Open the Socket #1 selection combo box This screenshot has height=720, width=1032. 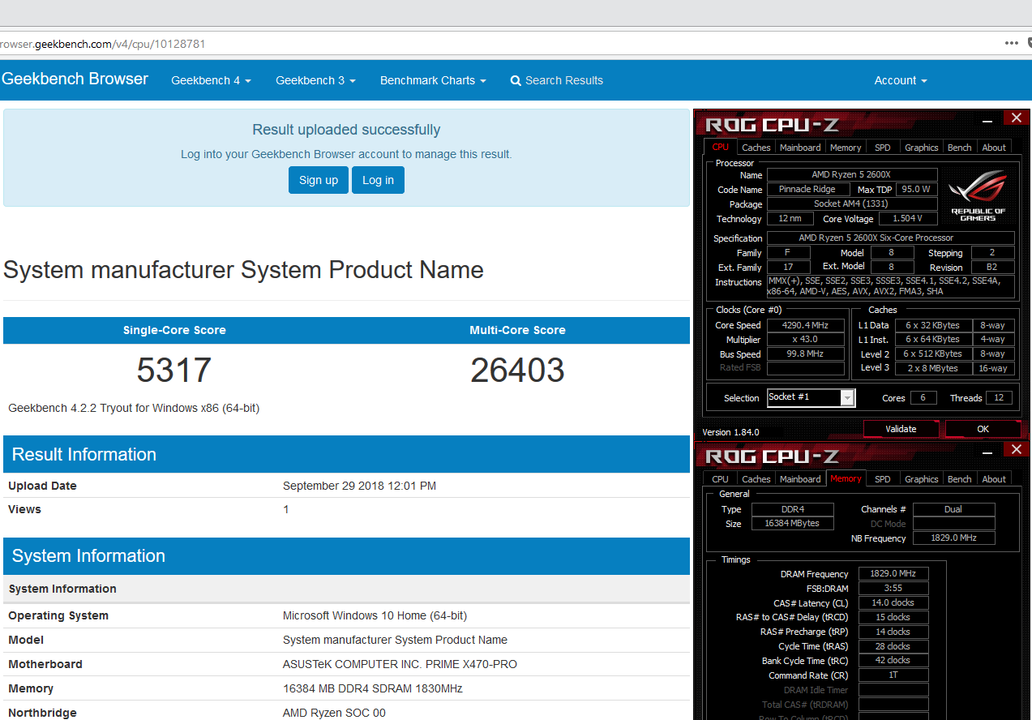click(811, 398)
